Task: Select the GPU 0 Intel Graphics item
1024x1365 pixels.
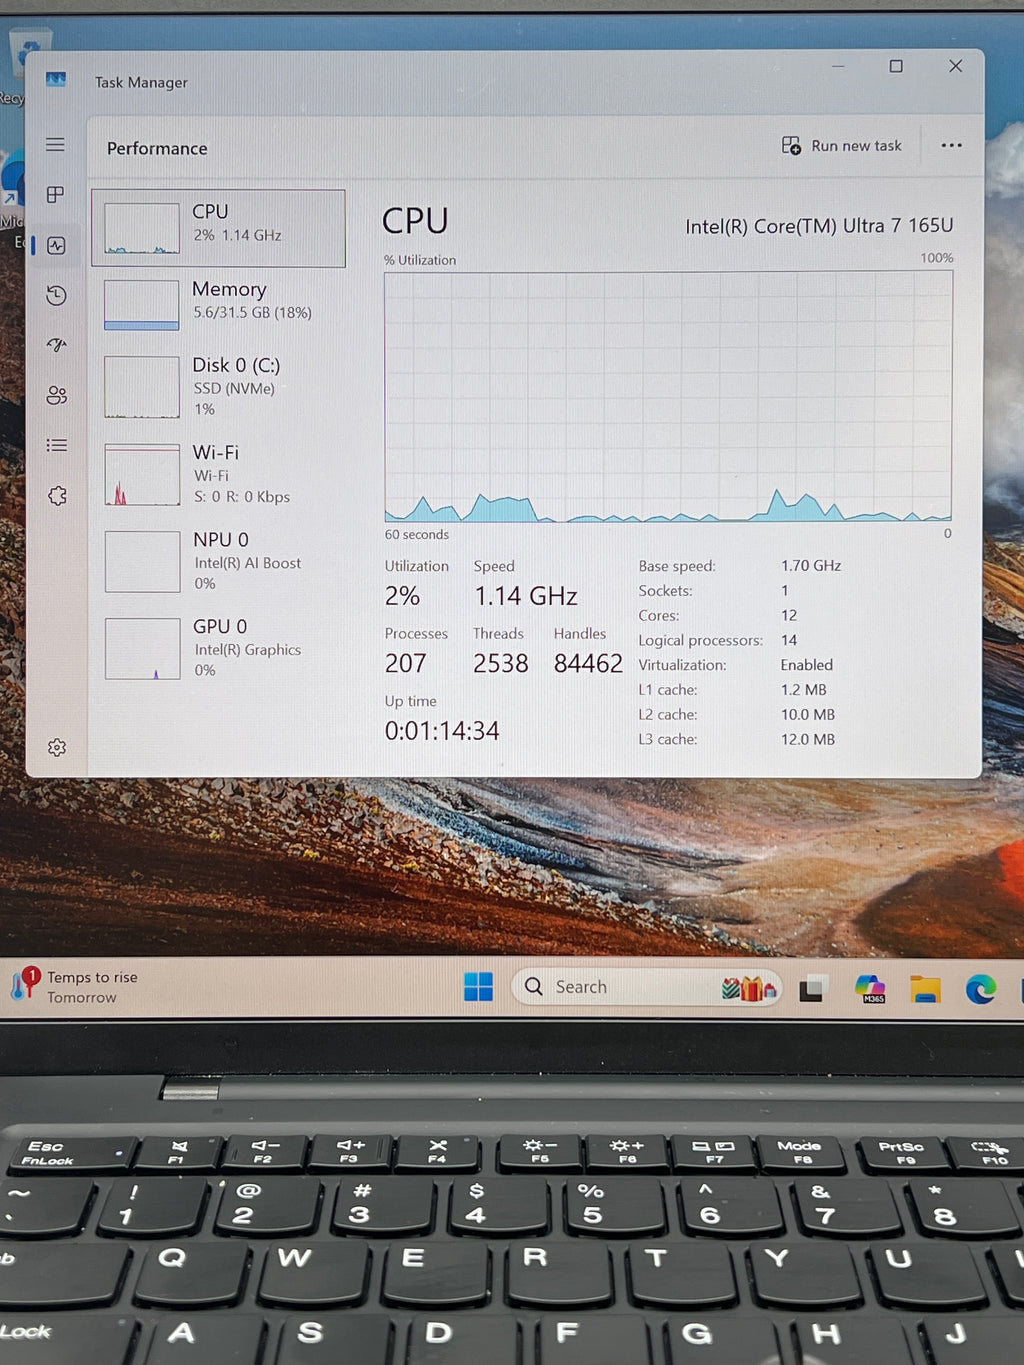Action: (218, 648)
